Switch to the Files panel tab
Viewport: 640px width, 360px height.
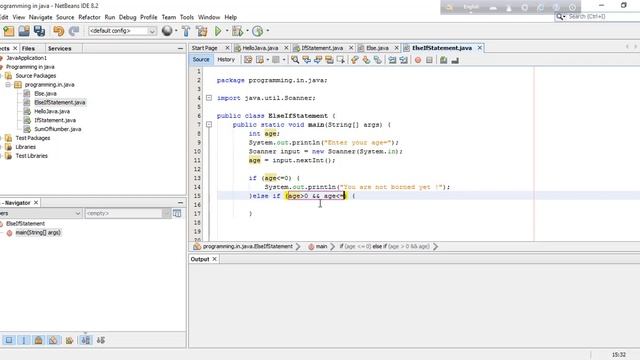[28, 48]
